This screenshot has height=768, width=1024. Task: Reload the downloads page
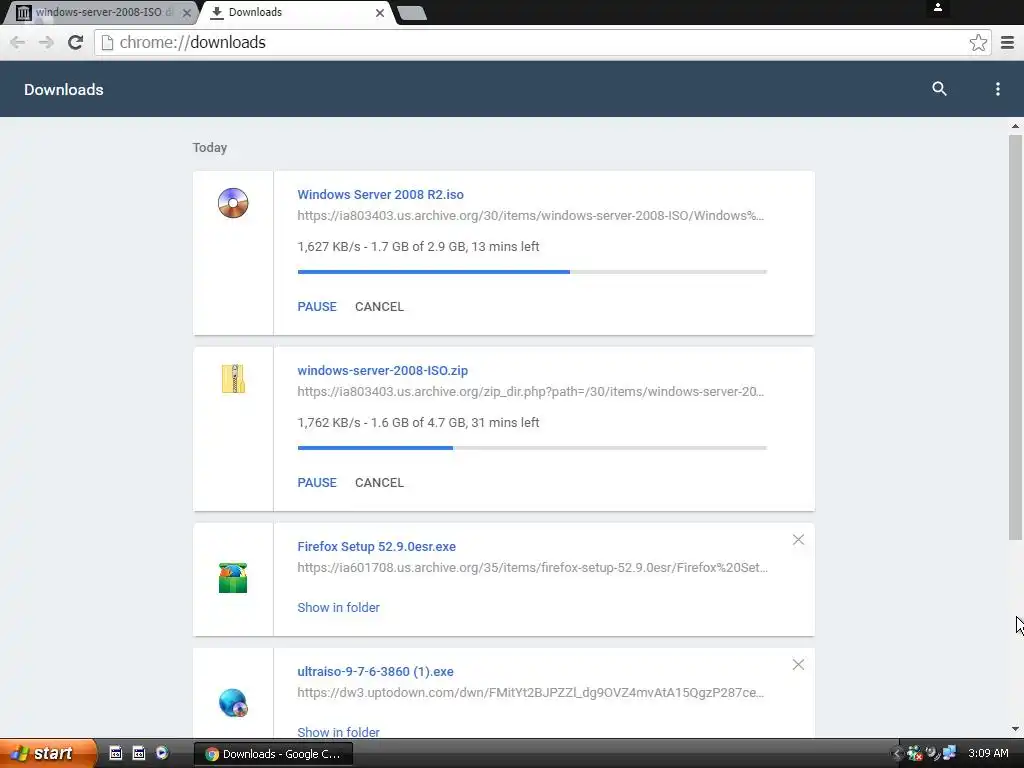coord(76,42)
